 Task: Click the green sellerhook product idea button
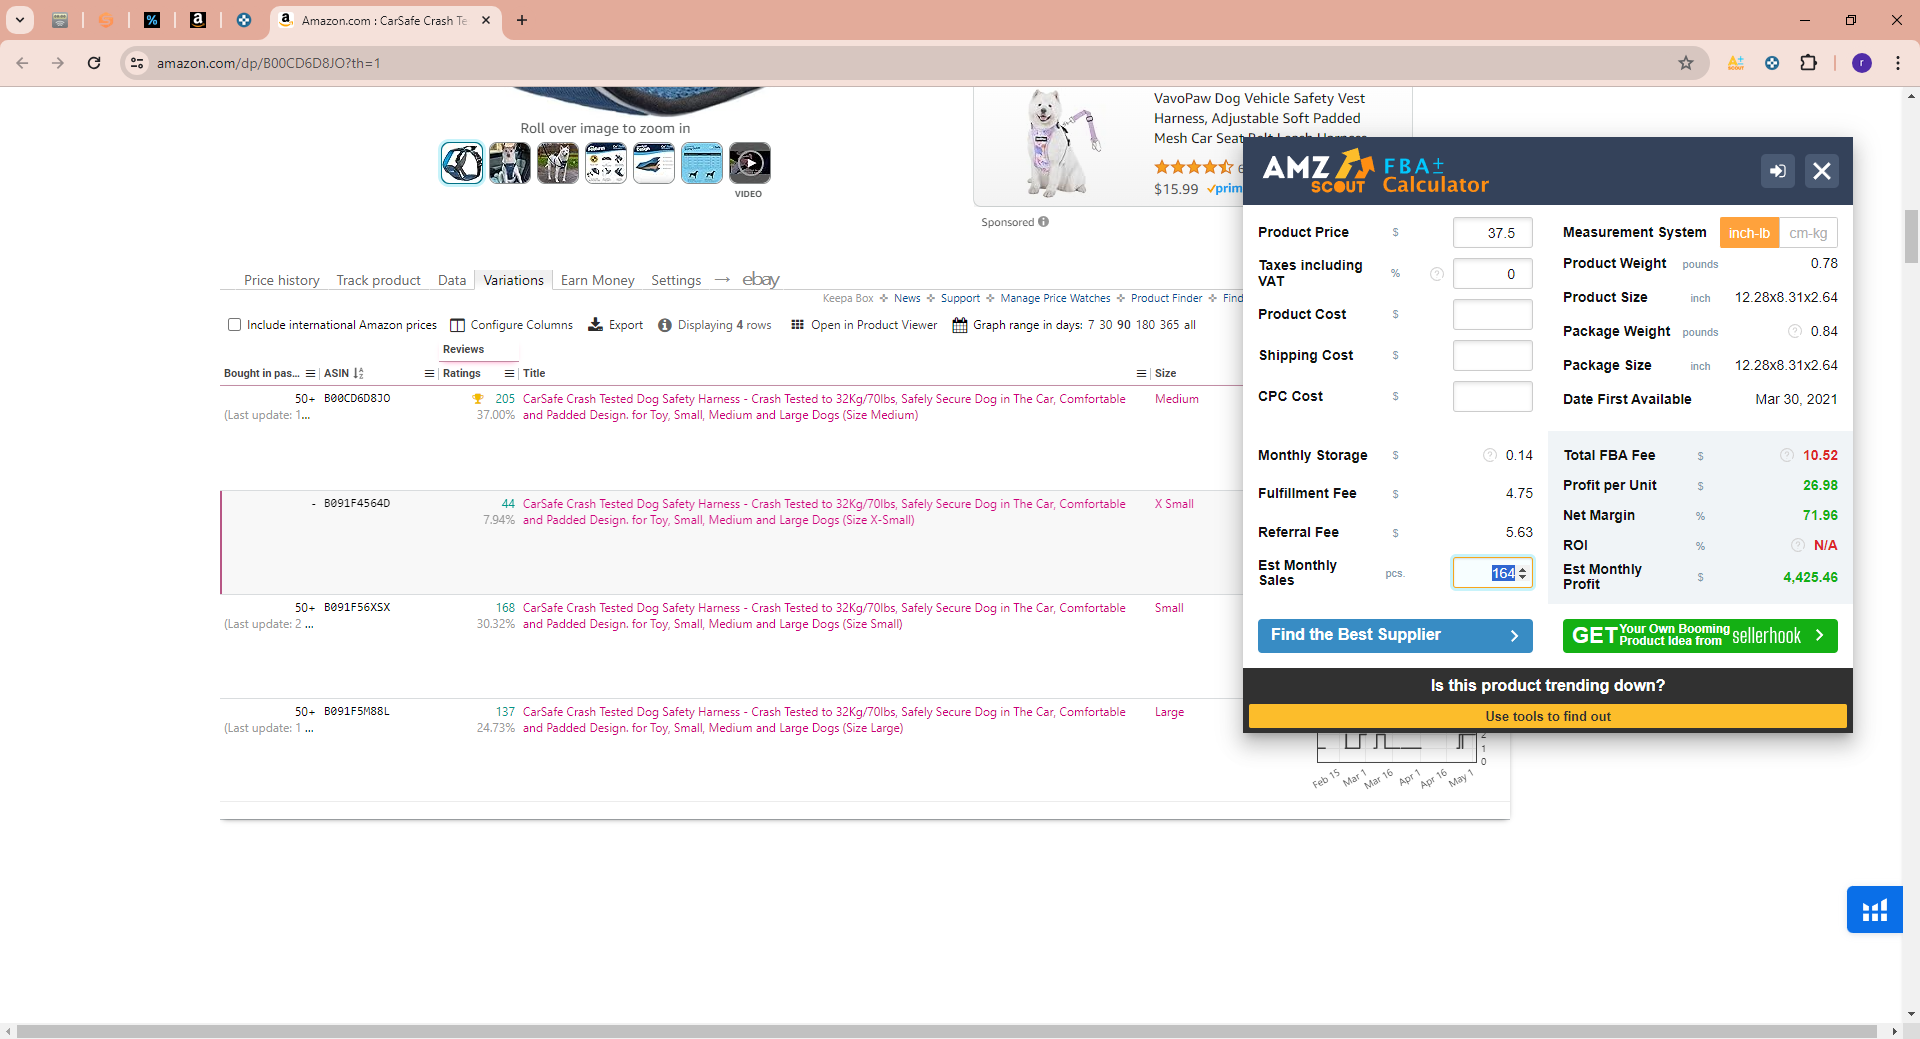1700,635
